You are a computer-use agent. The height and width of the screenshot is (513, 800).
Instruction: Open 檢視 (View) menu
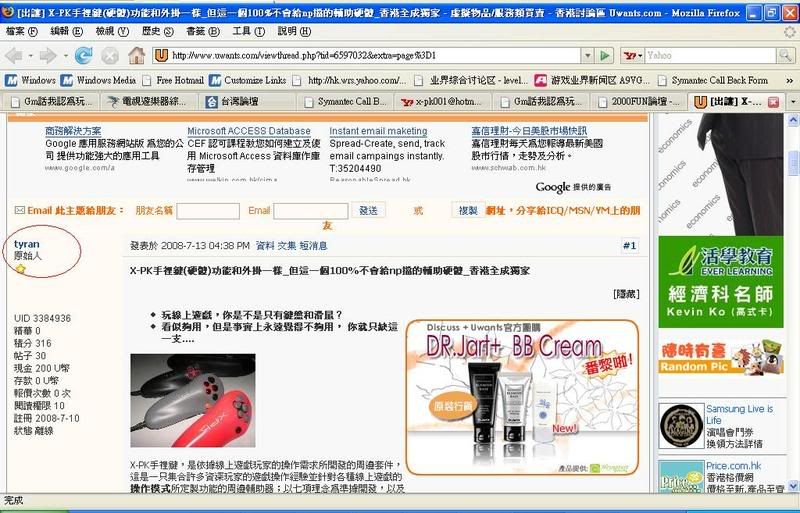point(112,31)
